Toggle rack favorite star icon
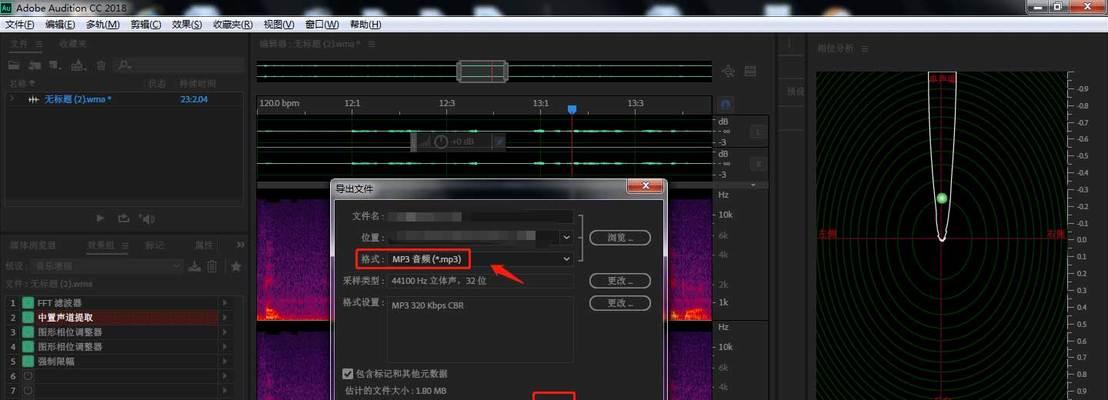1108x400 pixels. point(236,266)
